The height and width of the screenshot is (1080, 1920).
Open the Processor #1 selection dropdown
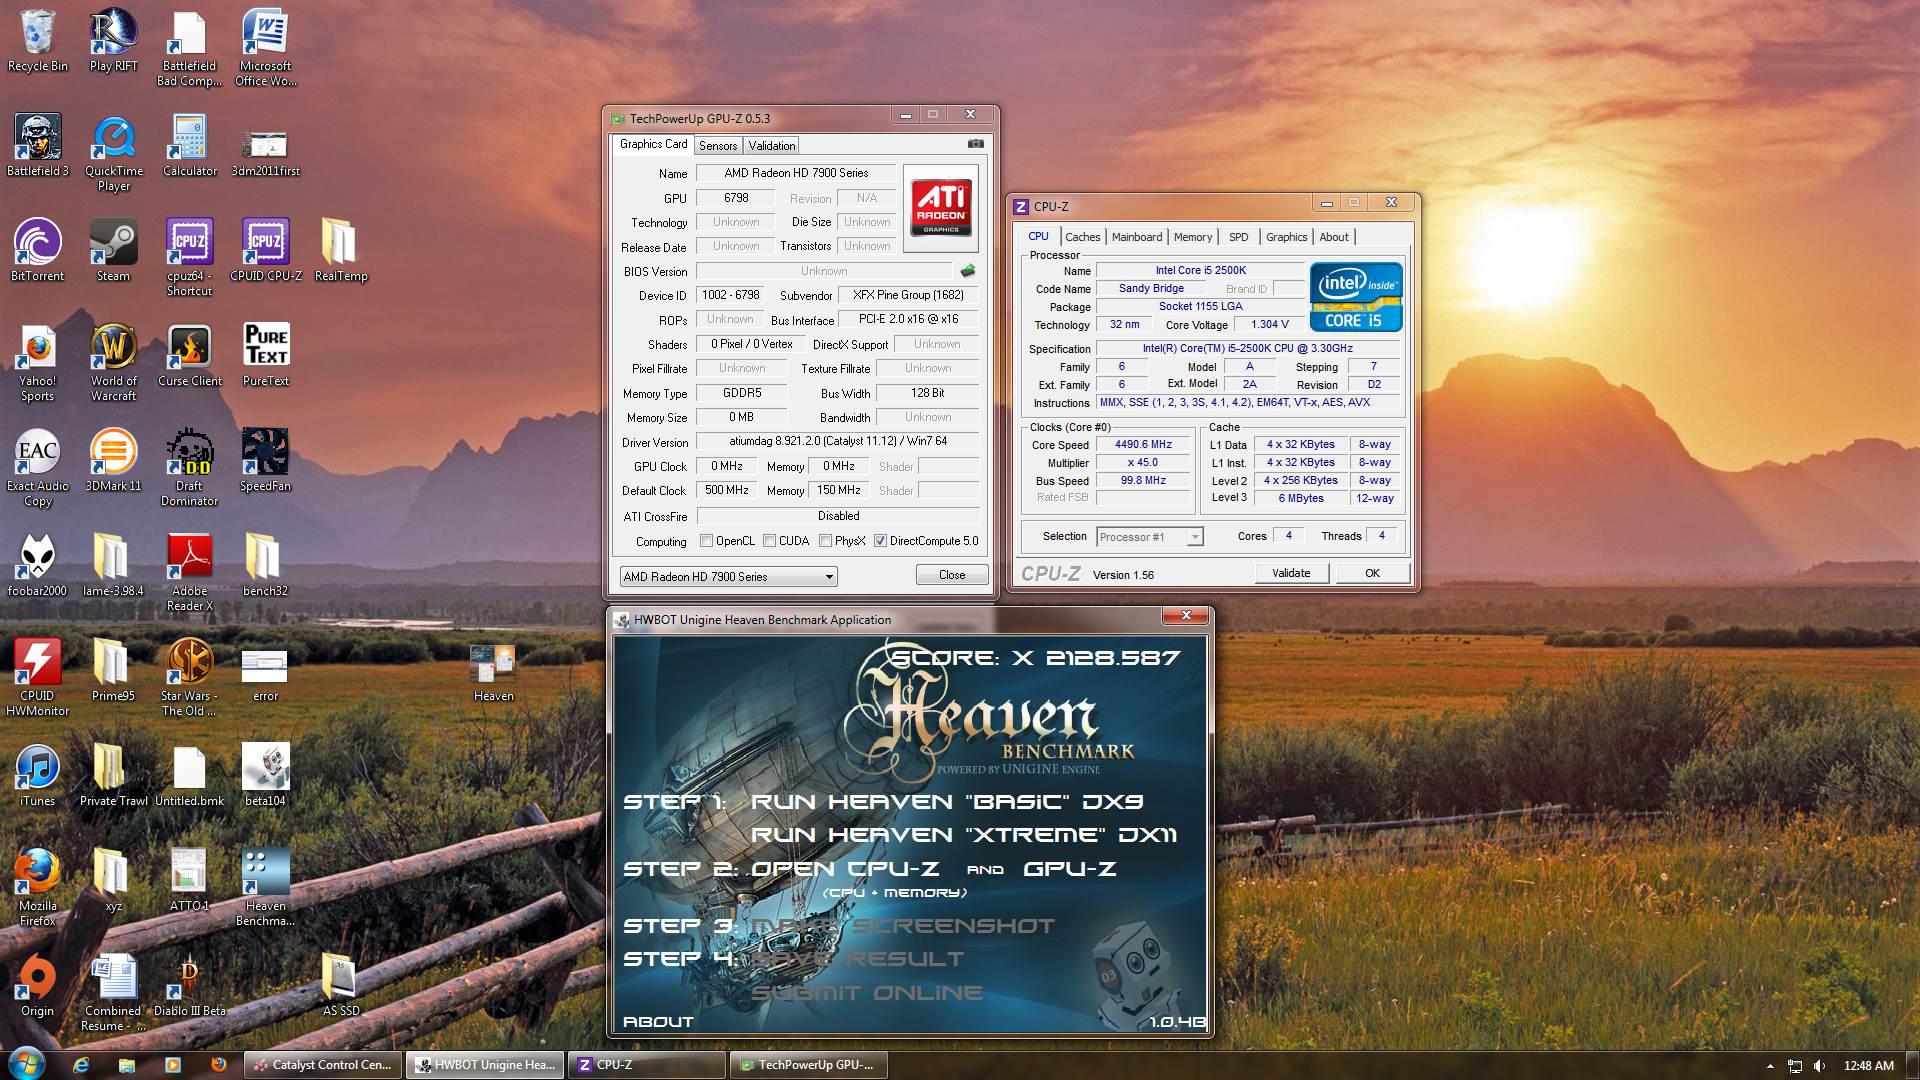(x=1150, y=537)
